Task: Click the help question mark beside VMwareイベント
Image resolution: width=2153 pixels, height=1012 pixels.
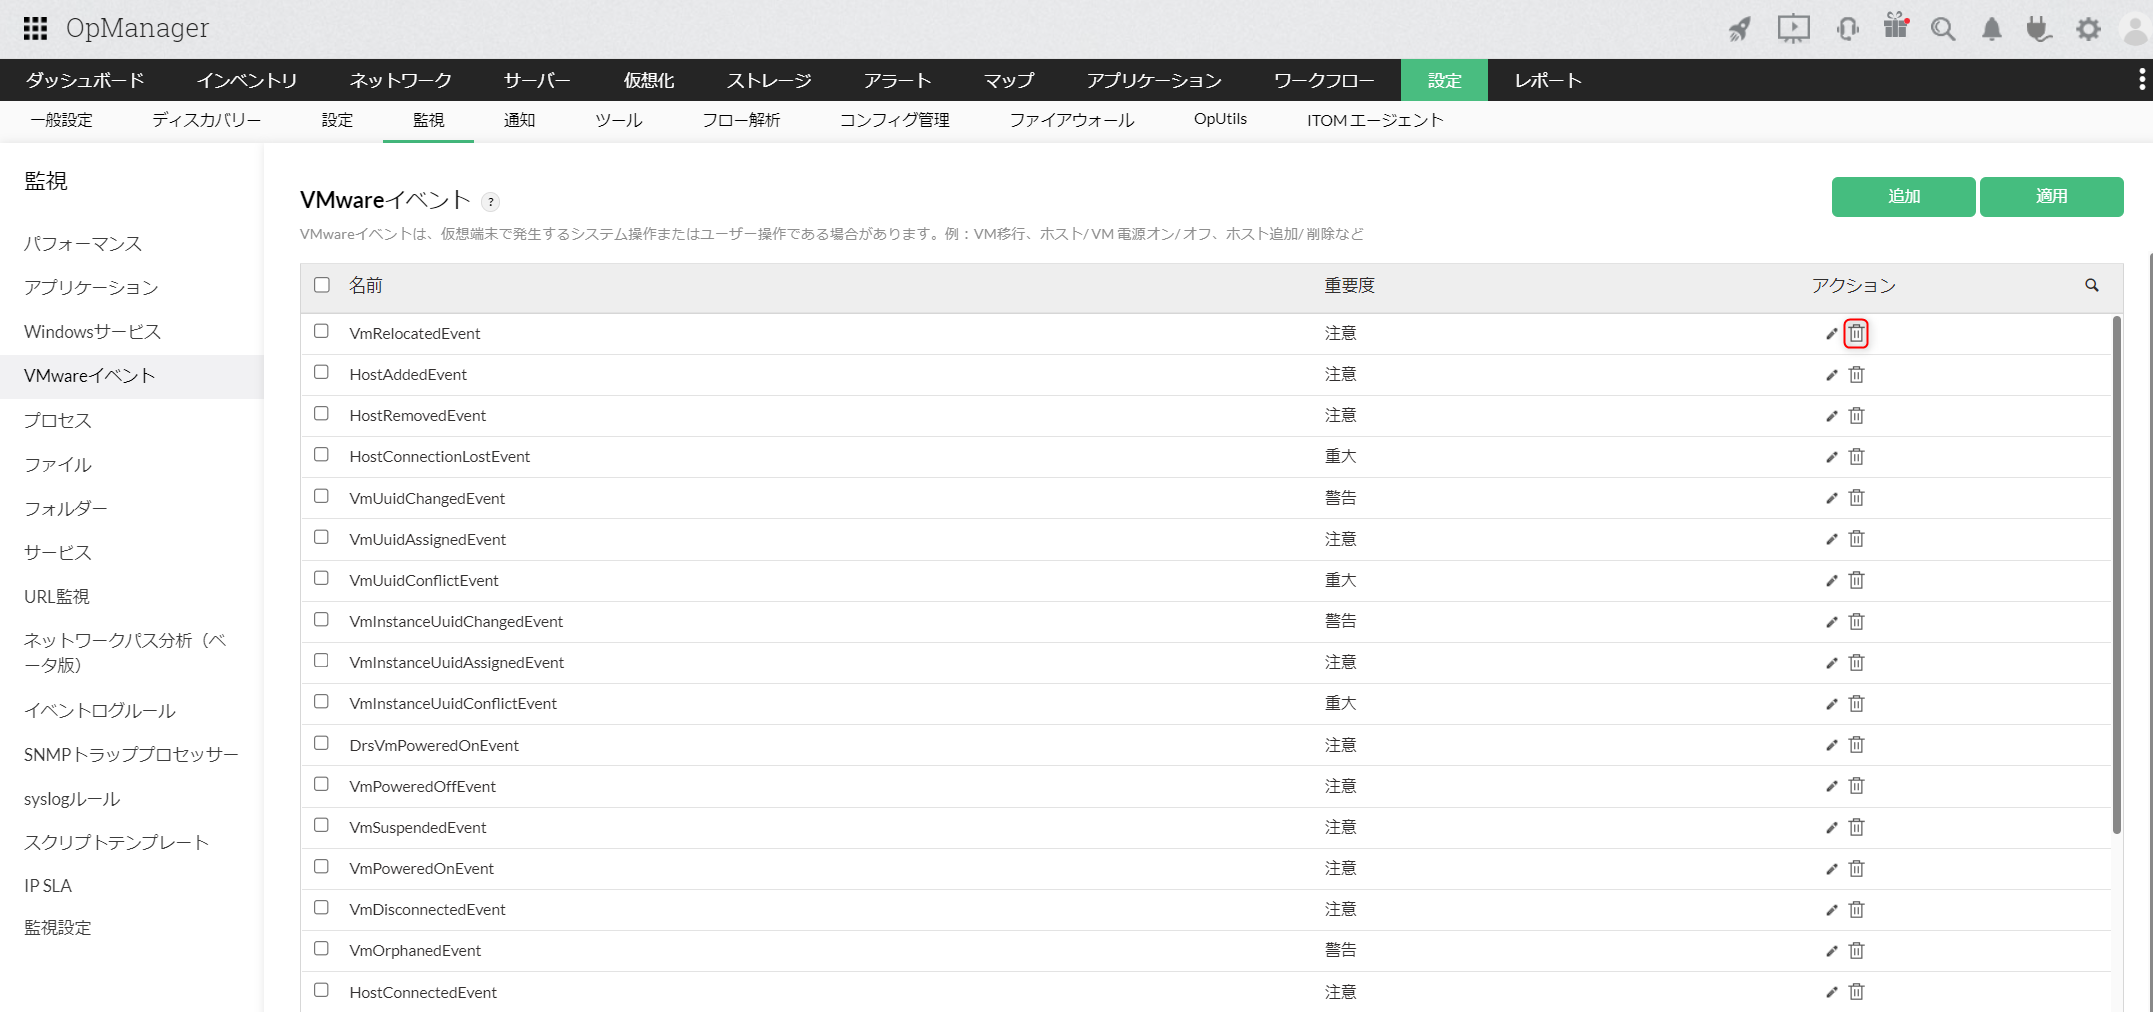Action: coord(490,201)
